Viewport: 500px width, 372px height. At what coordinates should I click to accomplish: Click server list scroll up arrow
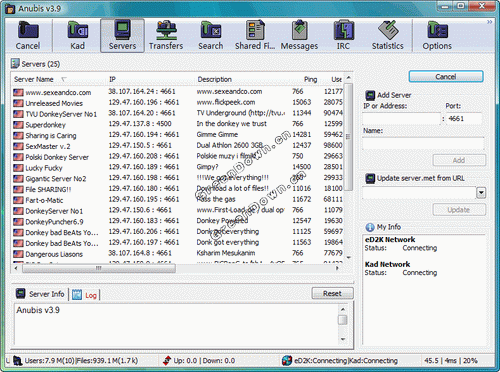pyautogui.click(x=348, y=78)
